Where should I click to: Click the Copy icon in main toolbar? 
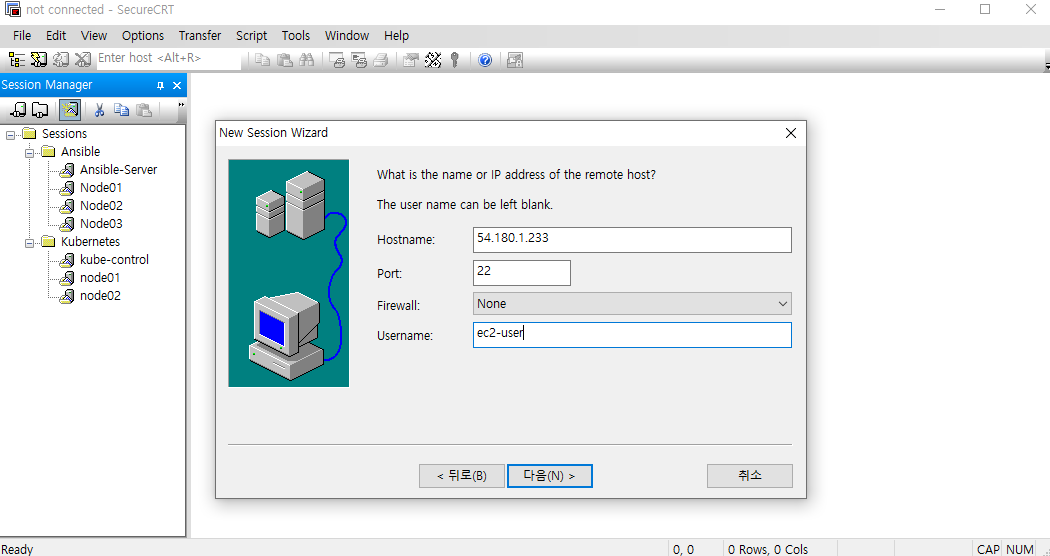click(262, 60)
